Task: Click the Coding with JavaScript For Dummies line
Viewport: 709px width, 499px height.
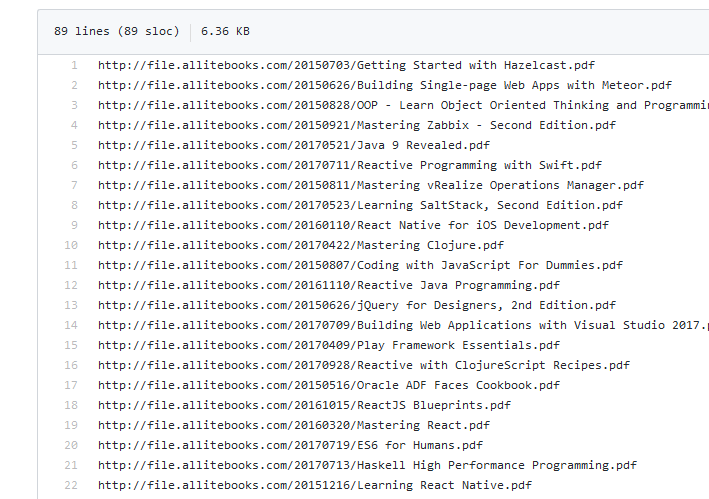Action: click(360, 265)
